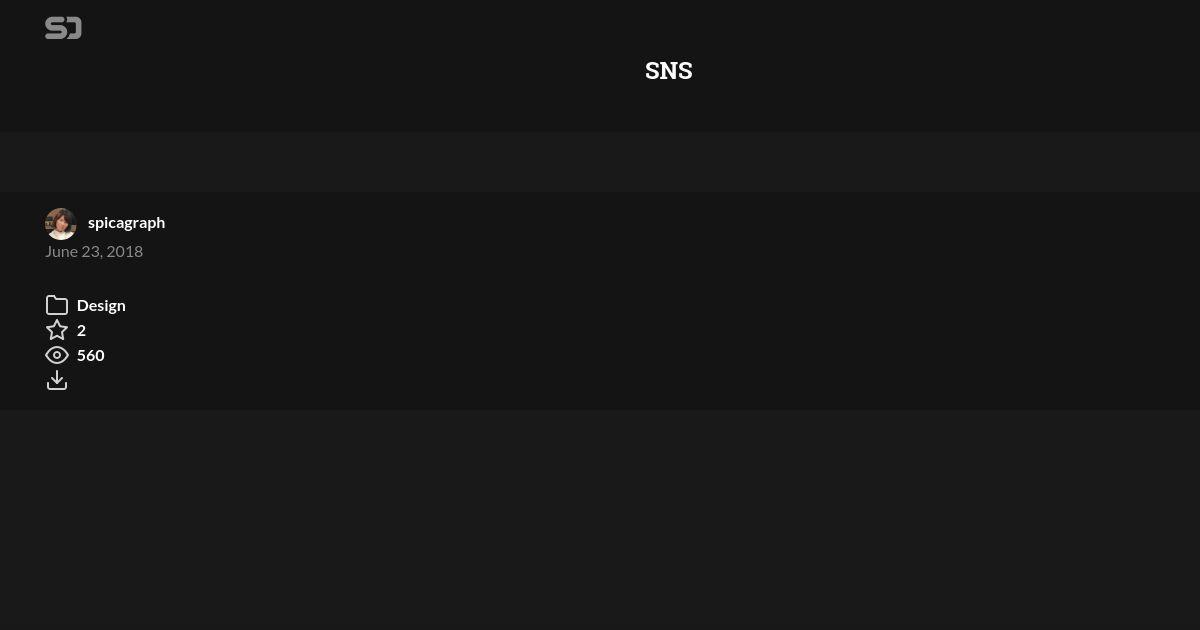1200x630 pixels.
Task: Click the SD site logo
Action: pyautogui.click(x=63, y=28)
